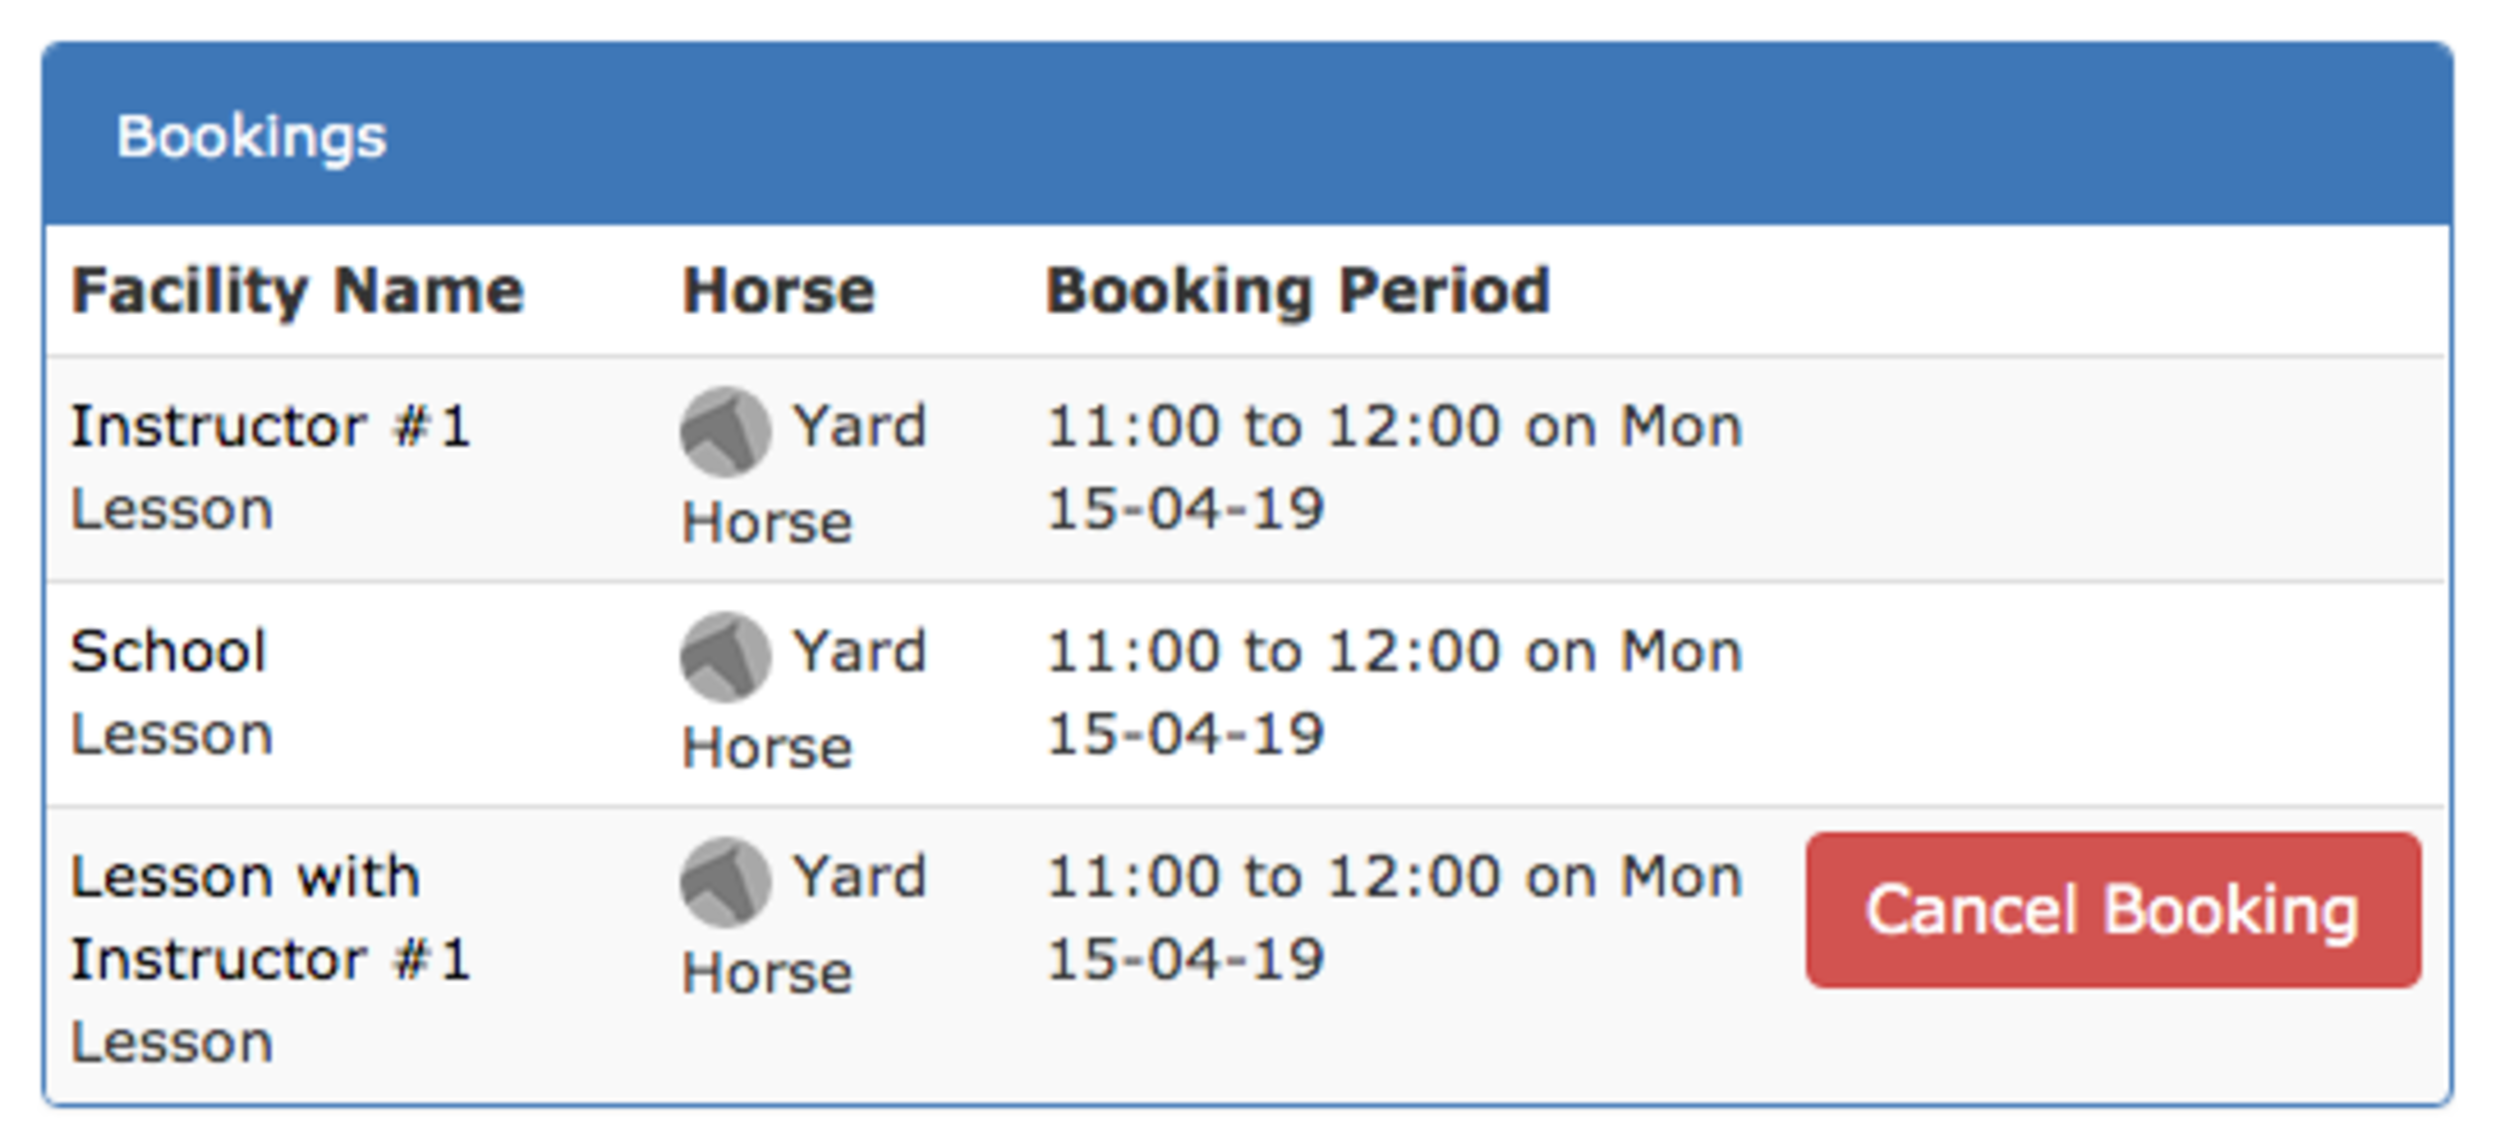Click Lesson label under School
The width and height of the screenshot is (2500, 1140).
coord(171,734)
